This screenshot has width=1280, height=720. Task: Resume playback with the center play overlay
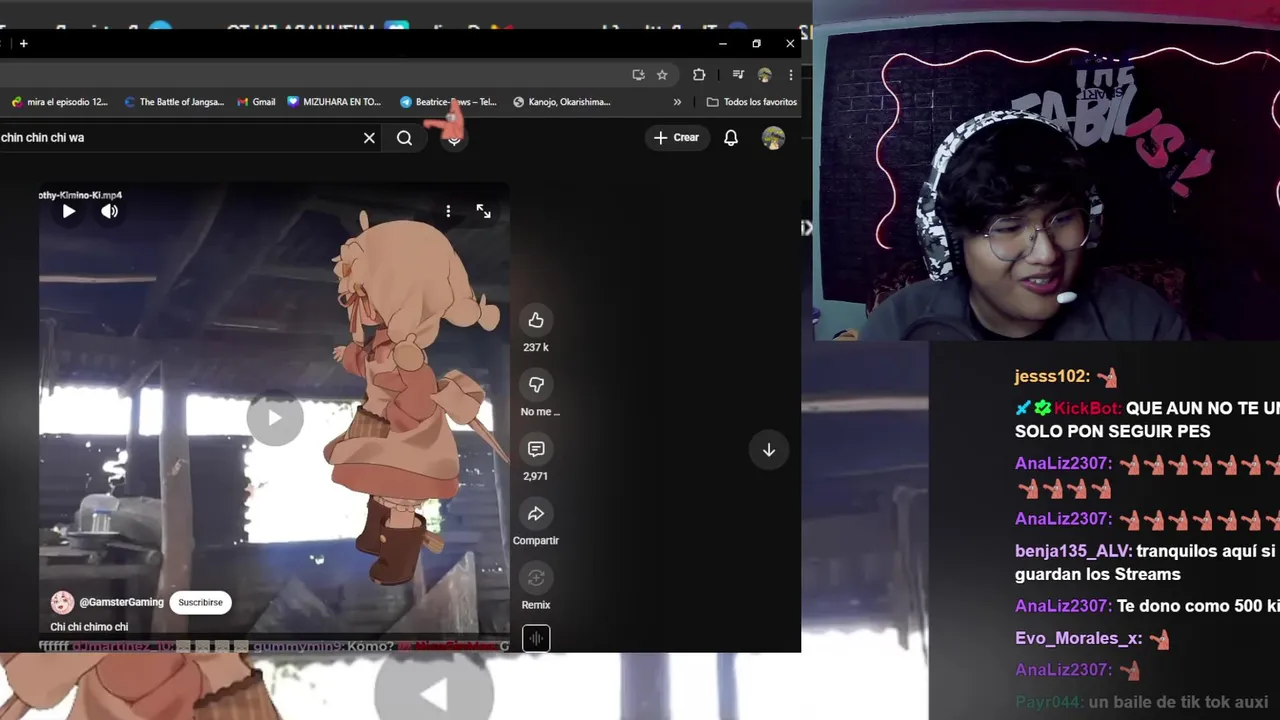(275, 418)
